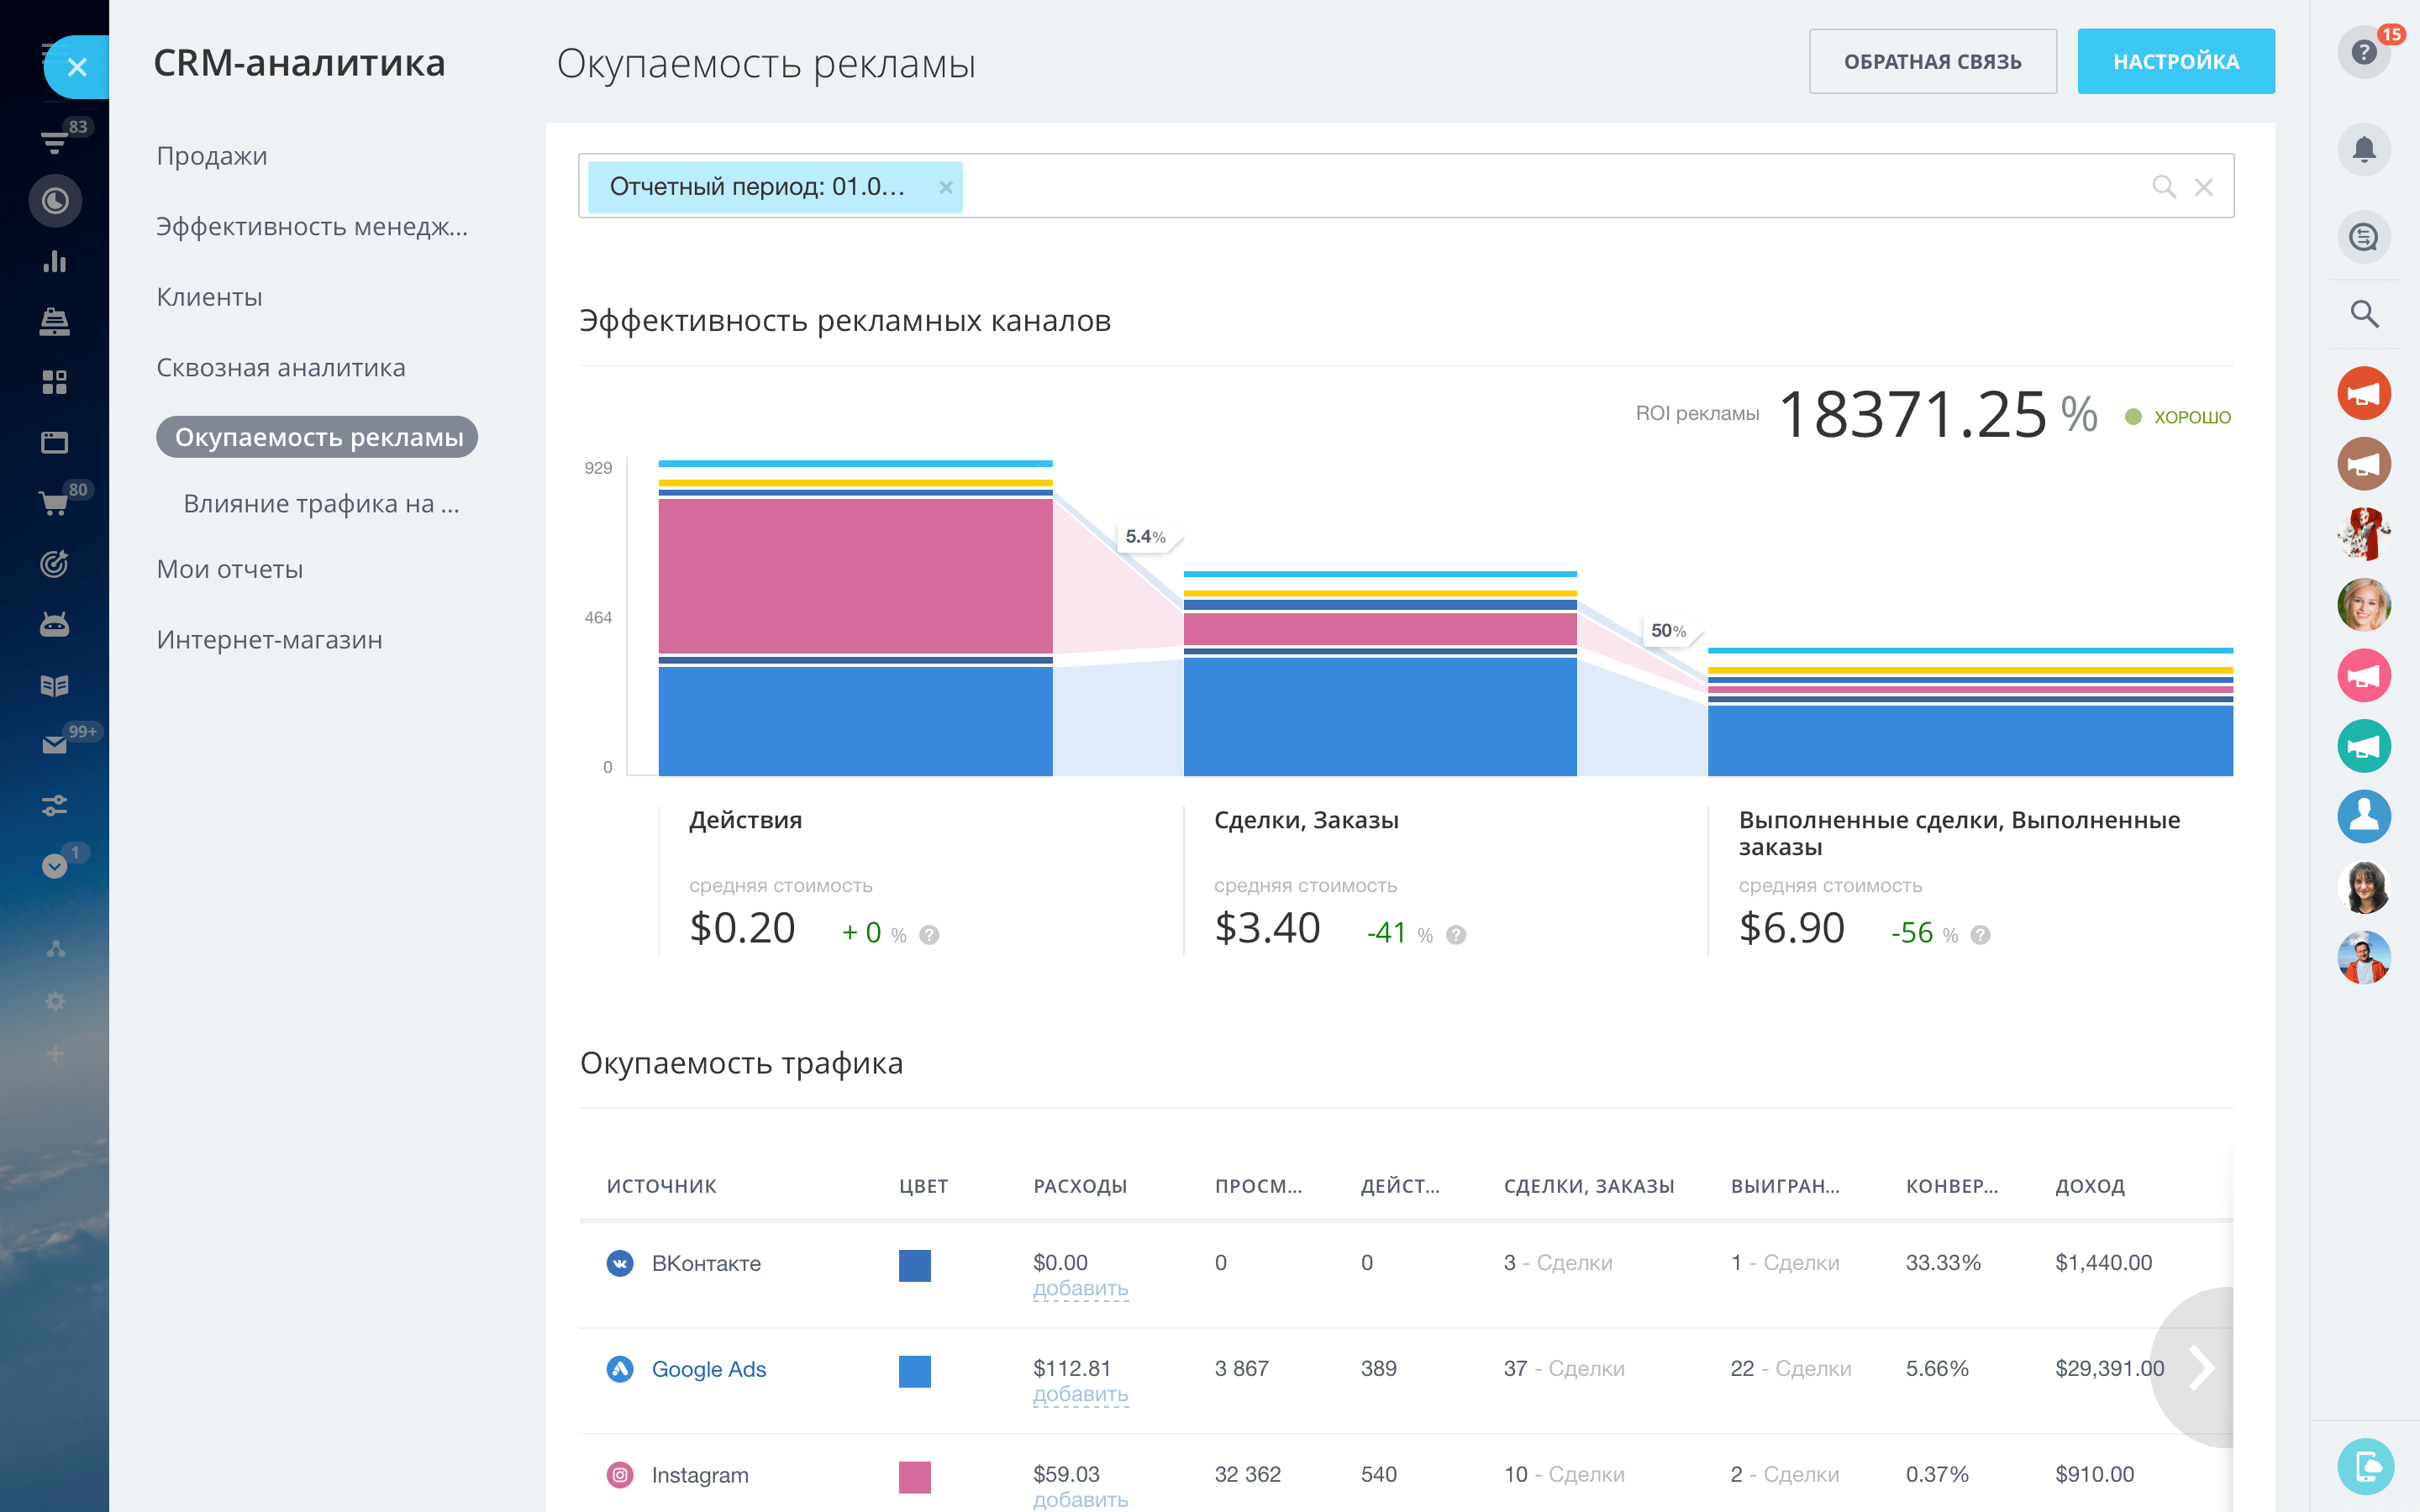Open Влияние трафика на submenu item
This screenshot has height=1512, width=2420.
(321, 504)
